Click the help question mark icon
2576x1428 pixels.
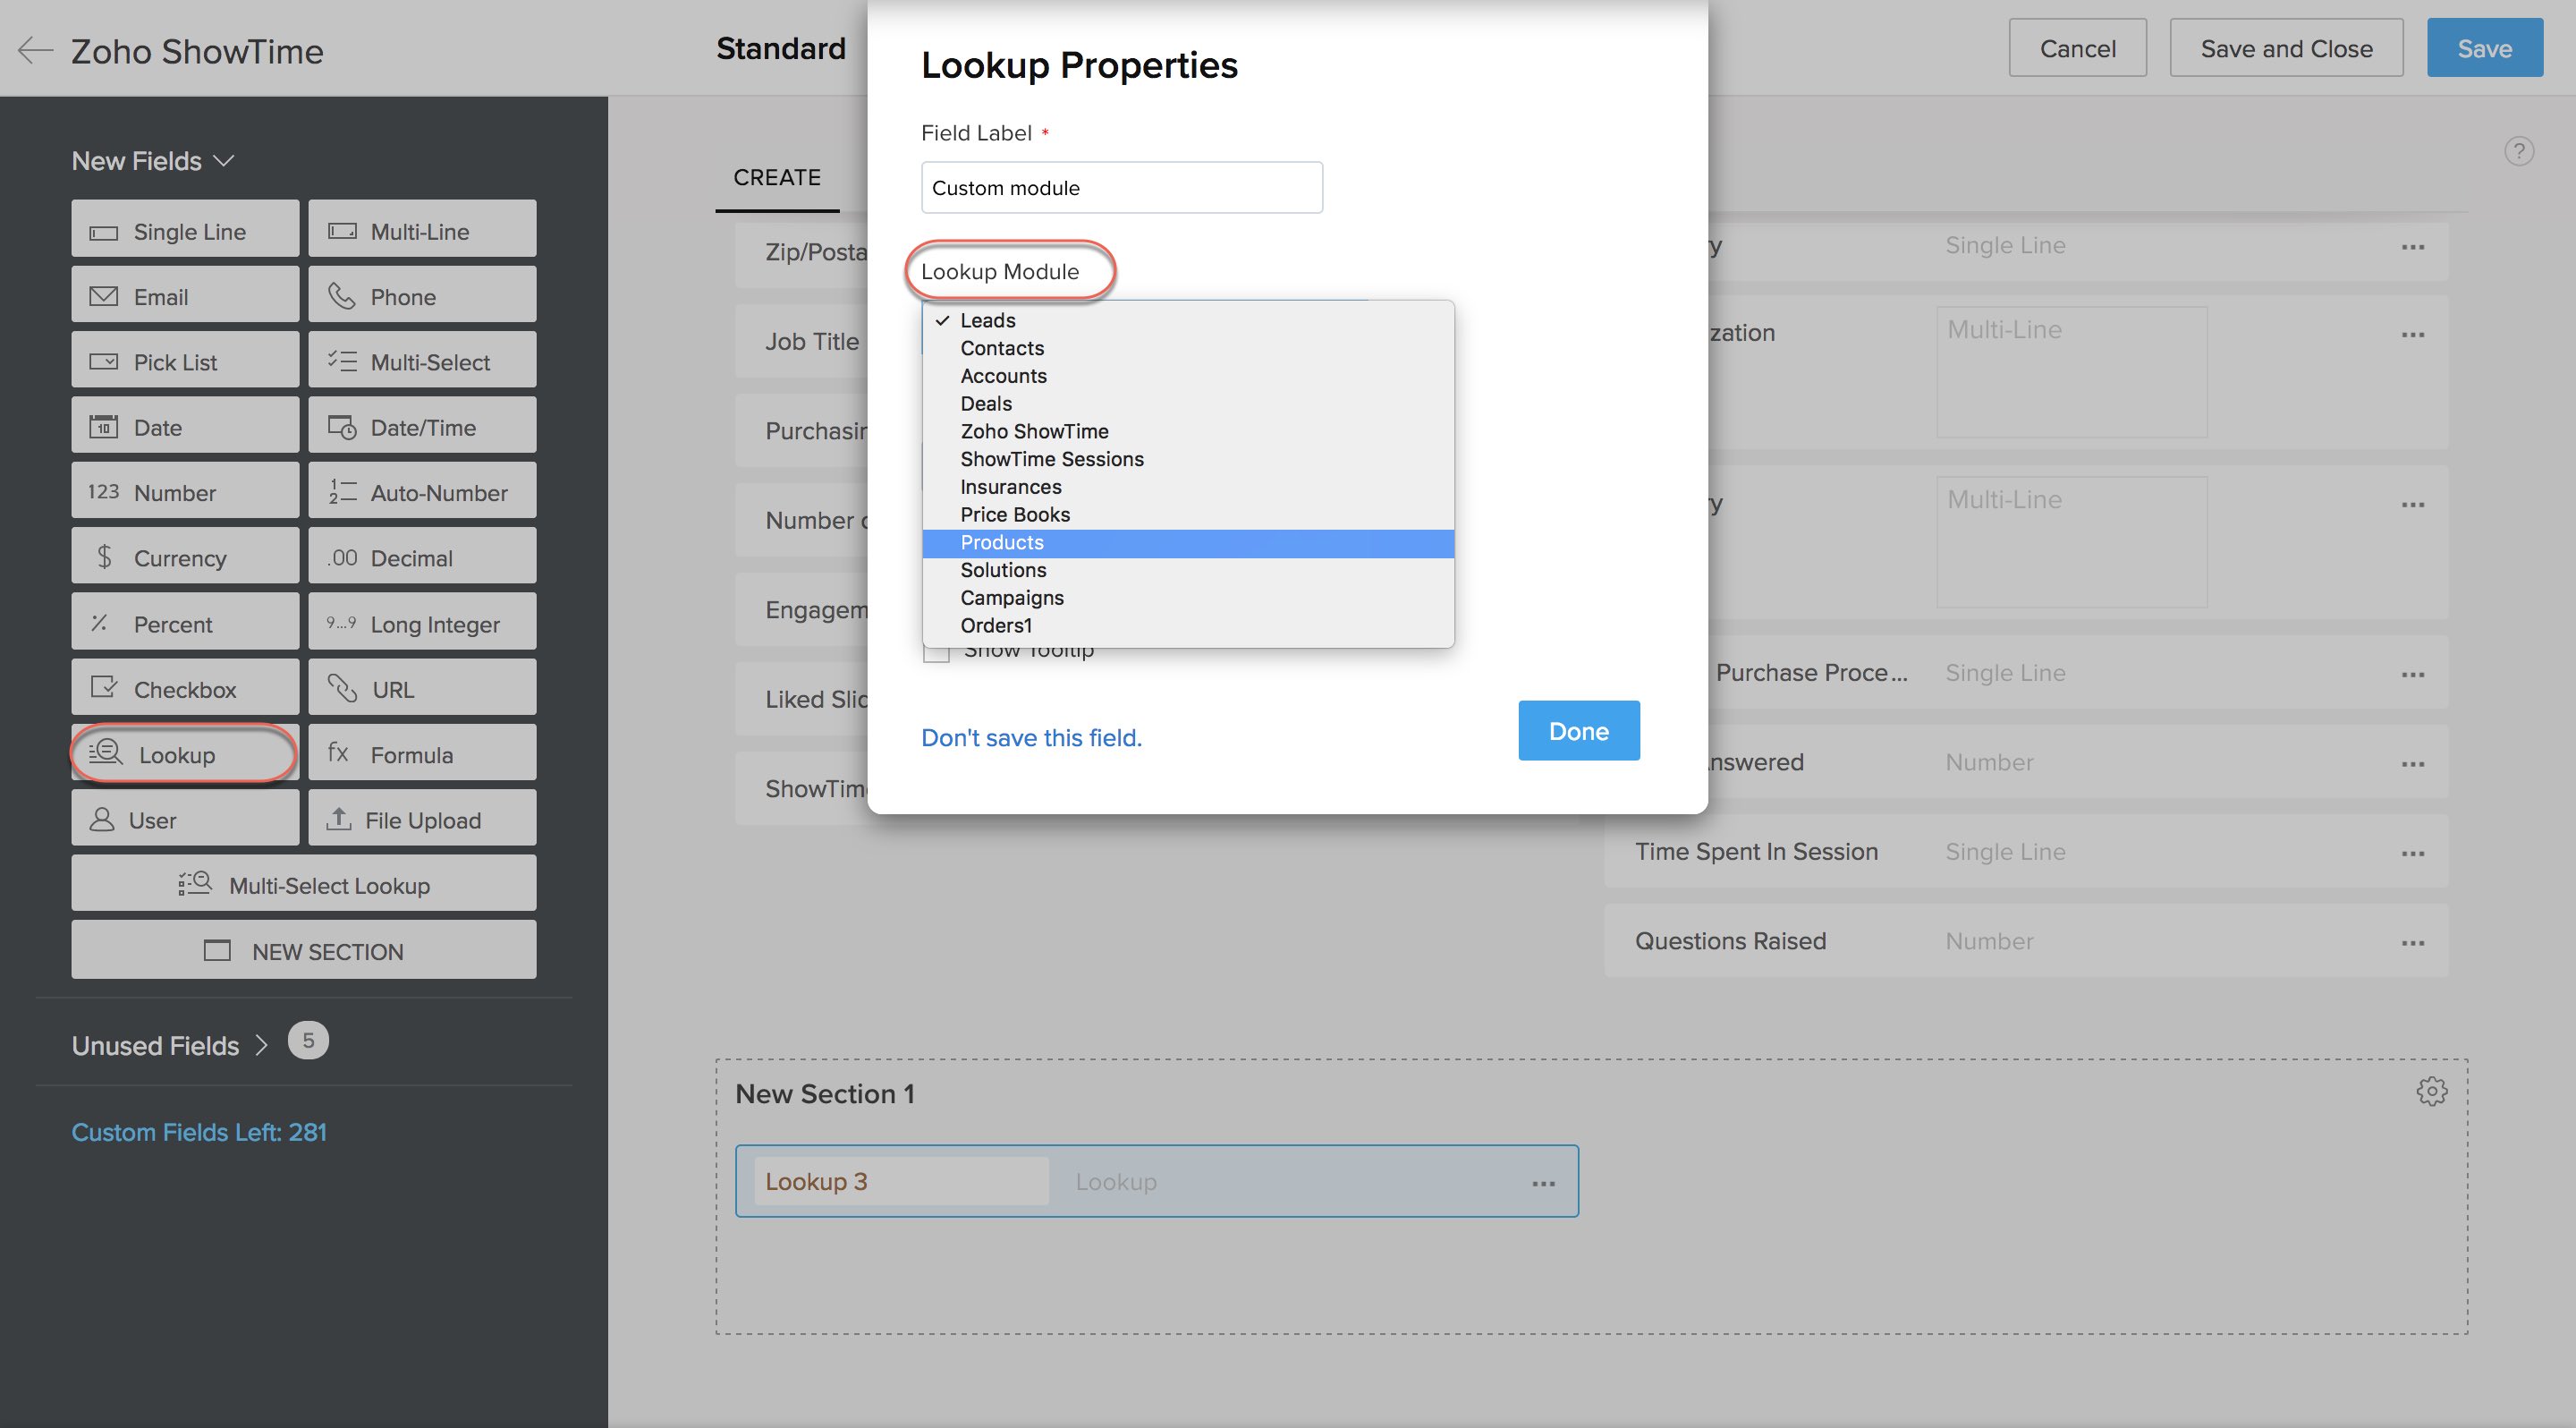pos(2518,151)
